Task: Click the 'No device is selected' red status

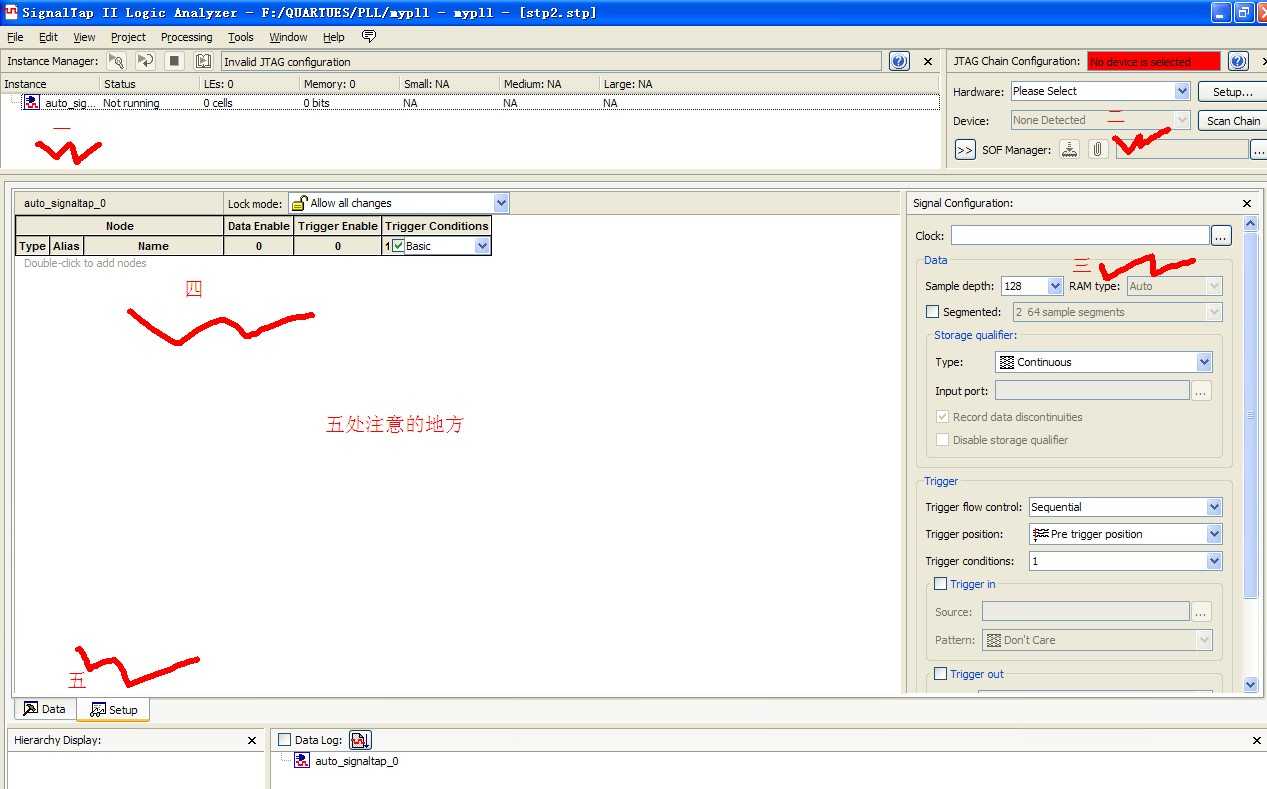Action: 1154,62
